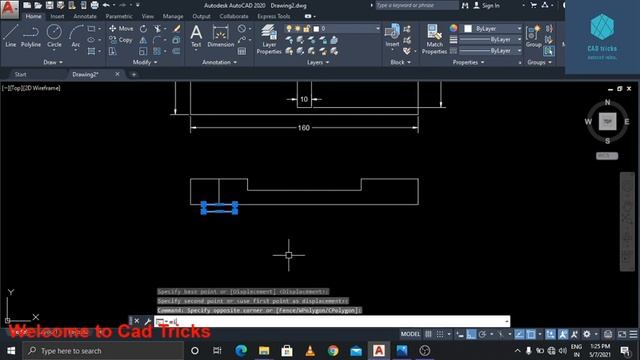This screenshot has width=640, height=360.
Task: Click the keyword search box
Action: pos(416,5)
